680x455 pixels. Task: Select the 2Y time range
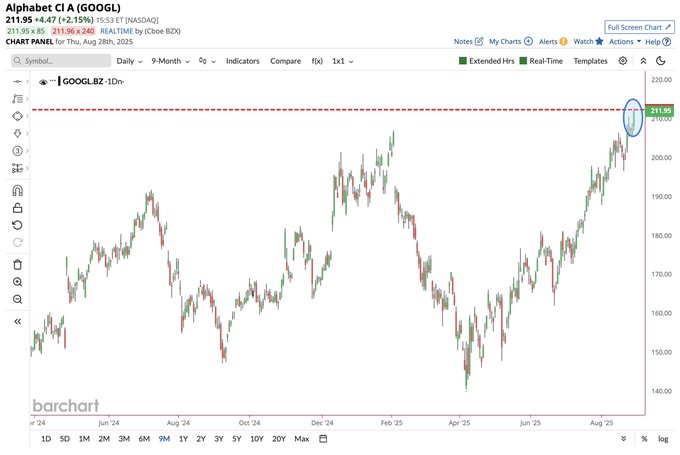click(x=201, y=439)
